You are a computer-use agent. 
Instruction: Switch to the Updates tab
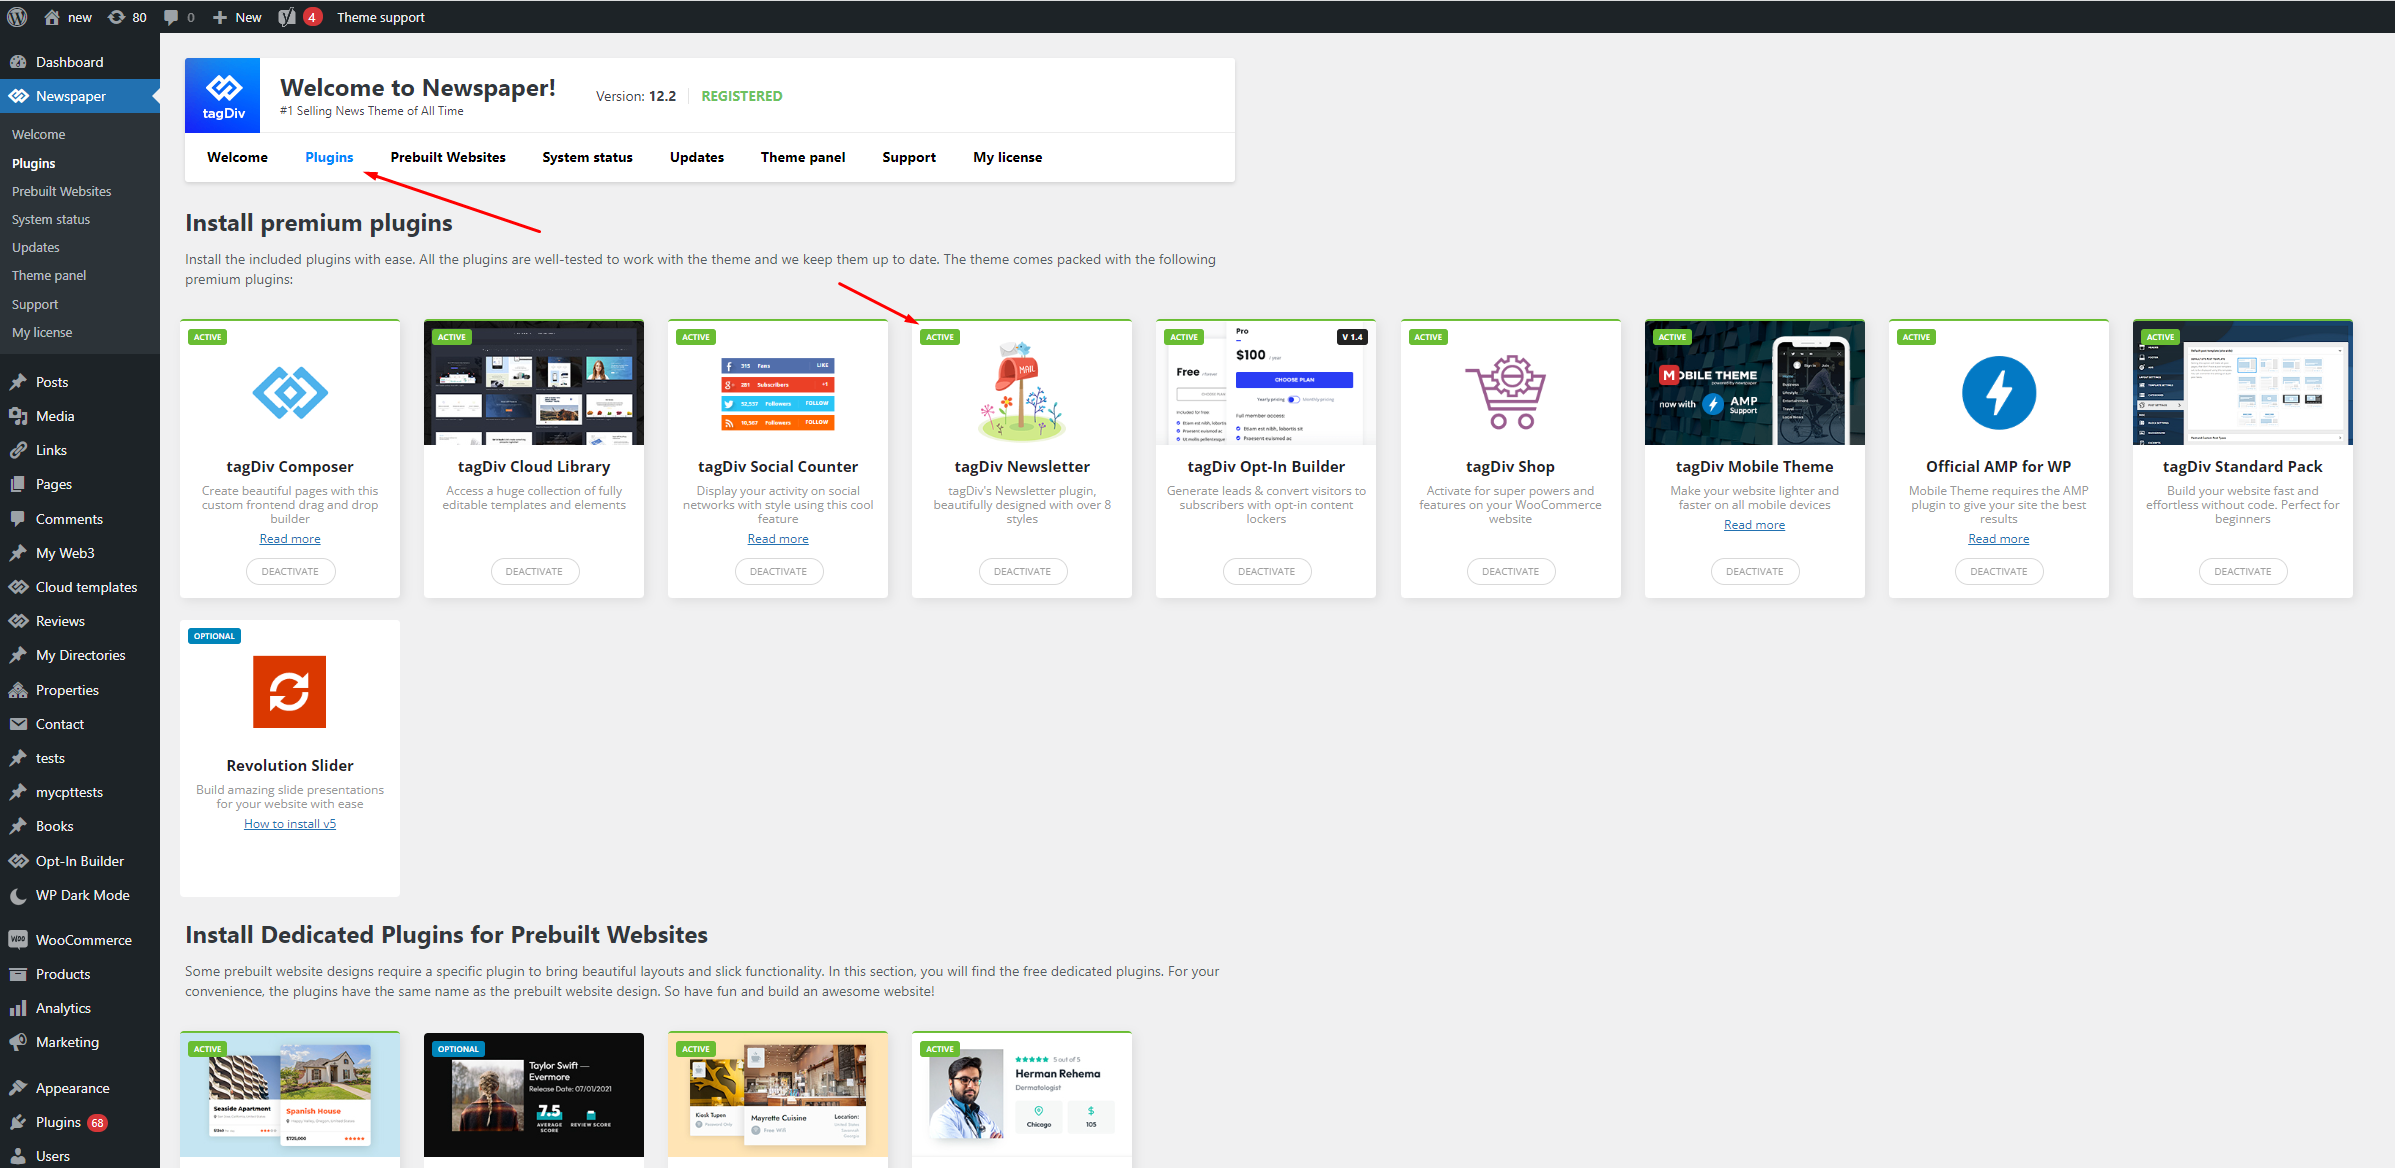click(x=697, y=157)
